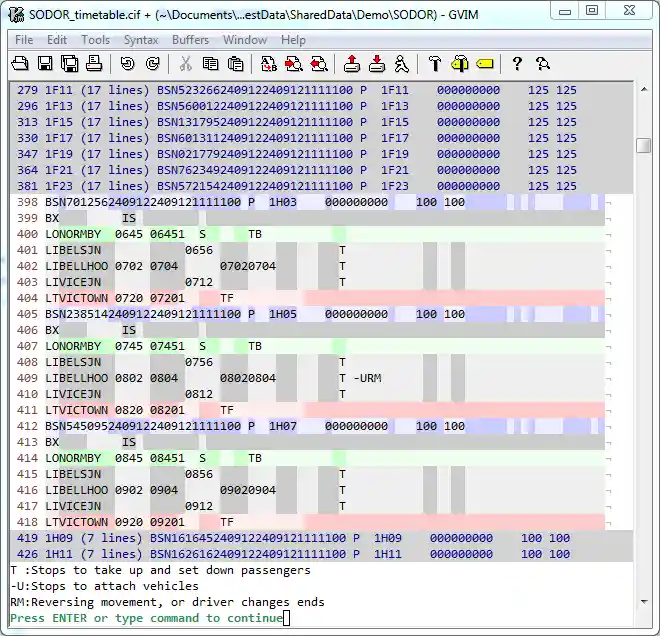Click the scrollbar up arrow
Image resolution: width=660 pixels, height=636 pixels.
(x=644, y=90)
